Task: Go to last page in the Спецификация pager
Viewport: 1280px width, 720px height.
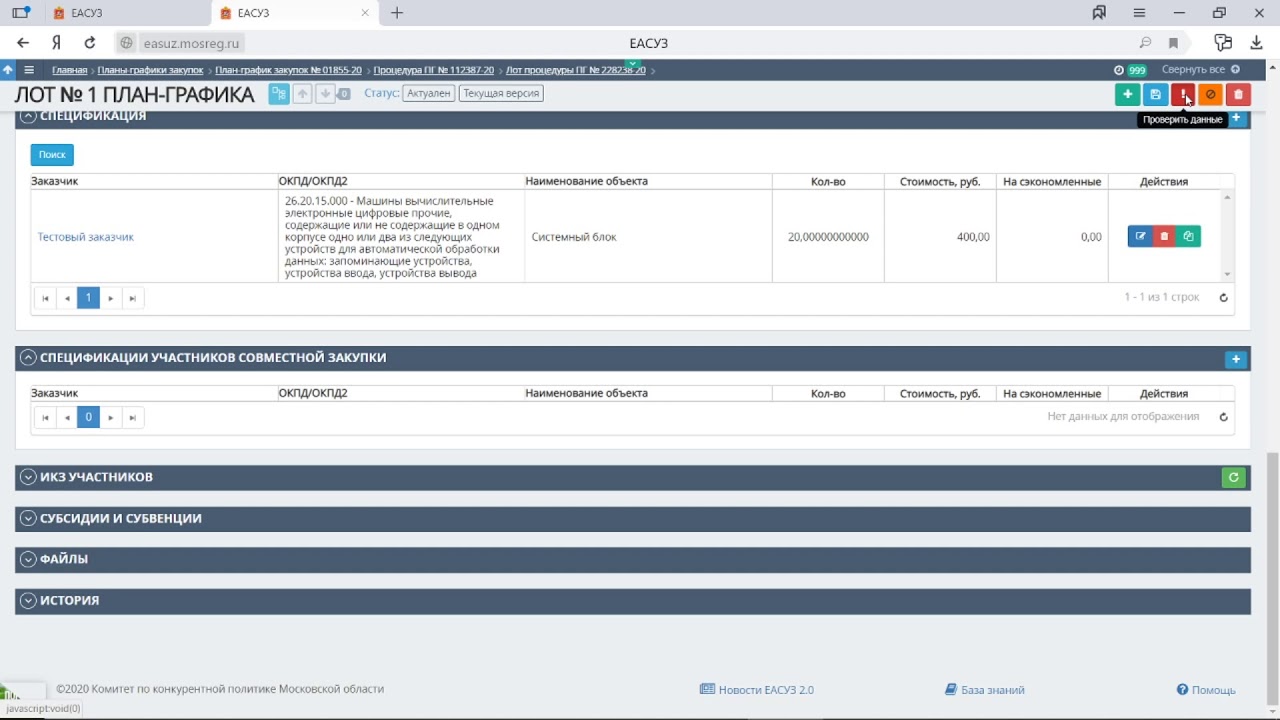Action: point(132,298)
